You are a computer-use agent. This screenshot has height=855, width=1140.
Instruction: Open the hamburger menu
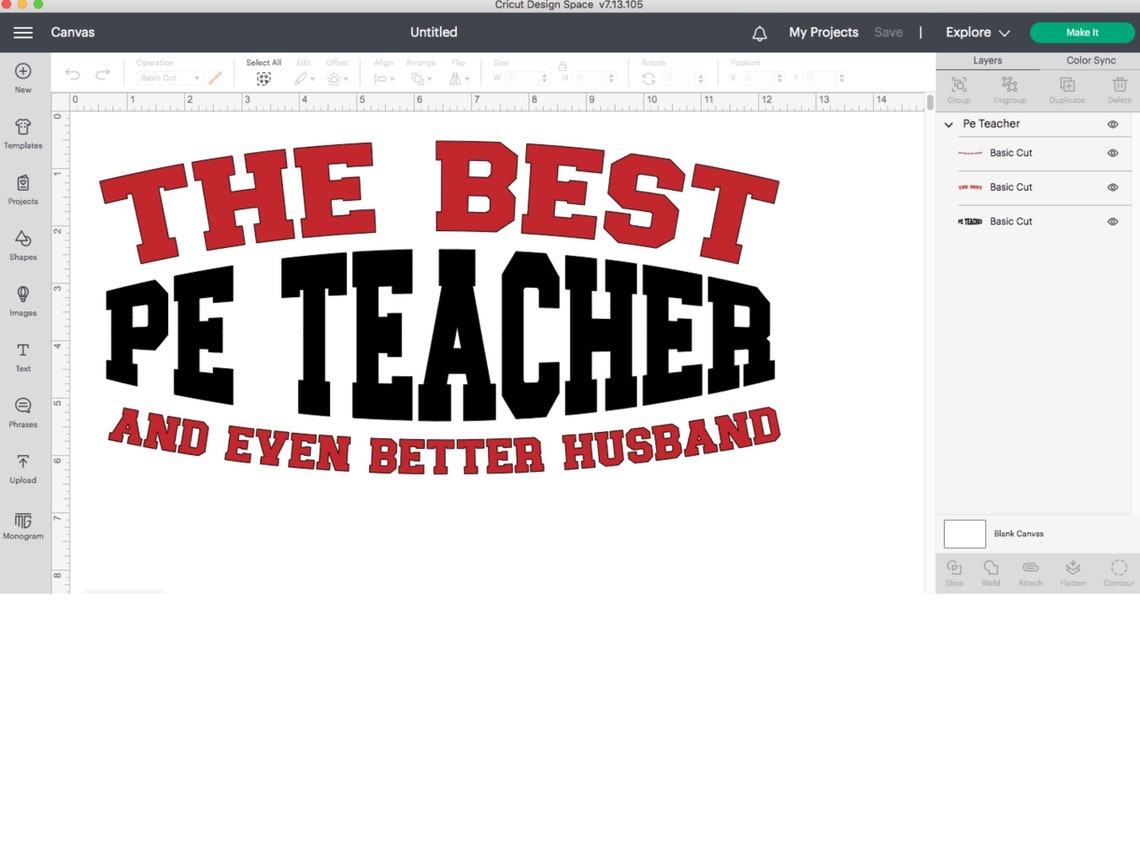tap(23, 32)
